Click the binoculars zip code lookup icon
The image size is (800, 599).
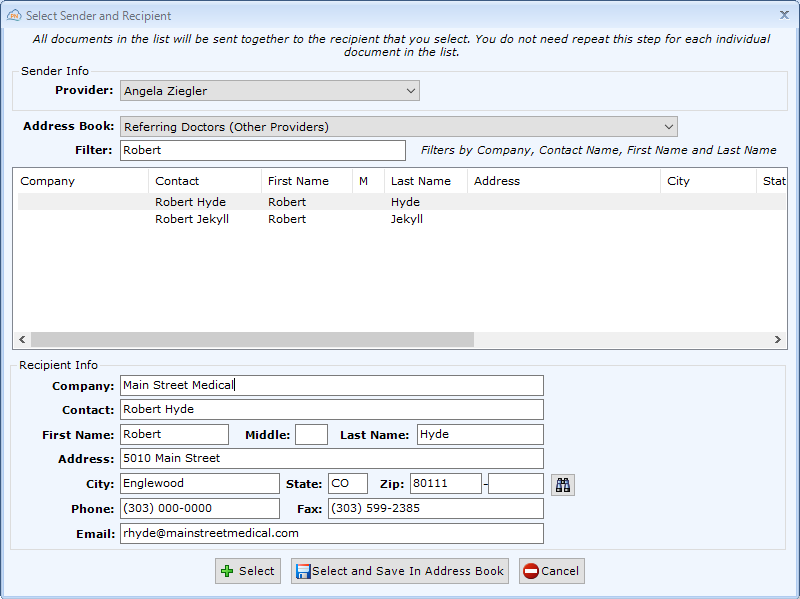562,483
